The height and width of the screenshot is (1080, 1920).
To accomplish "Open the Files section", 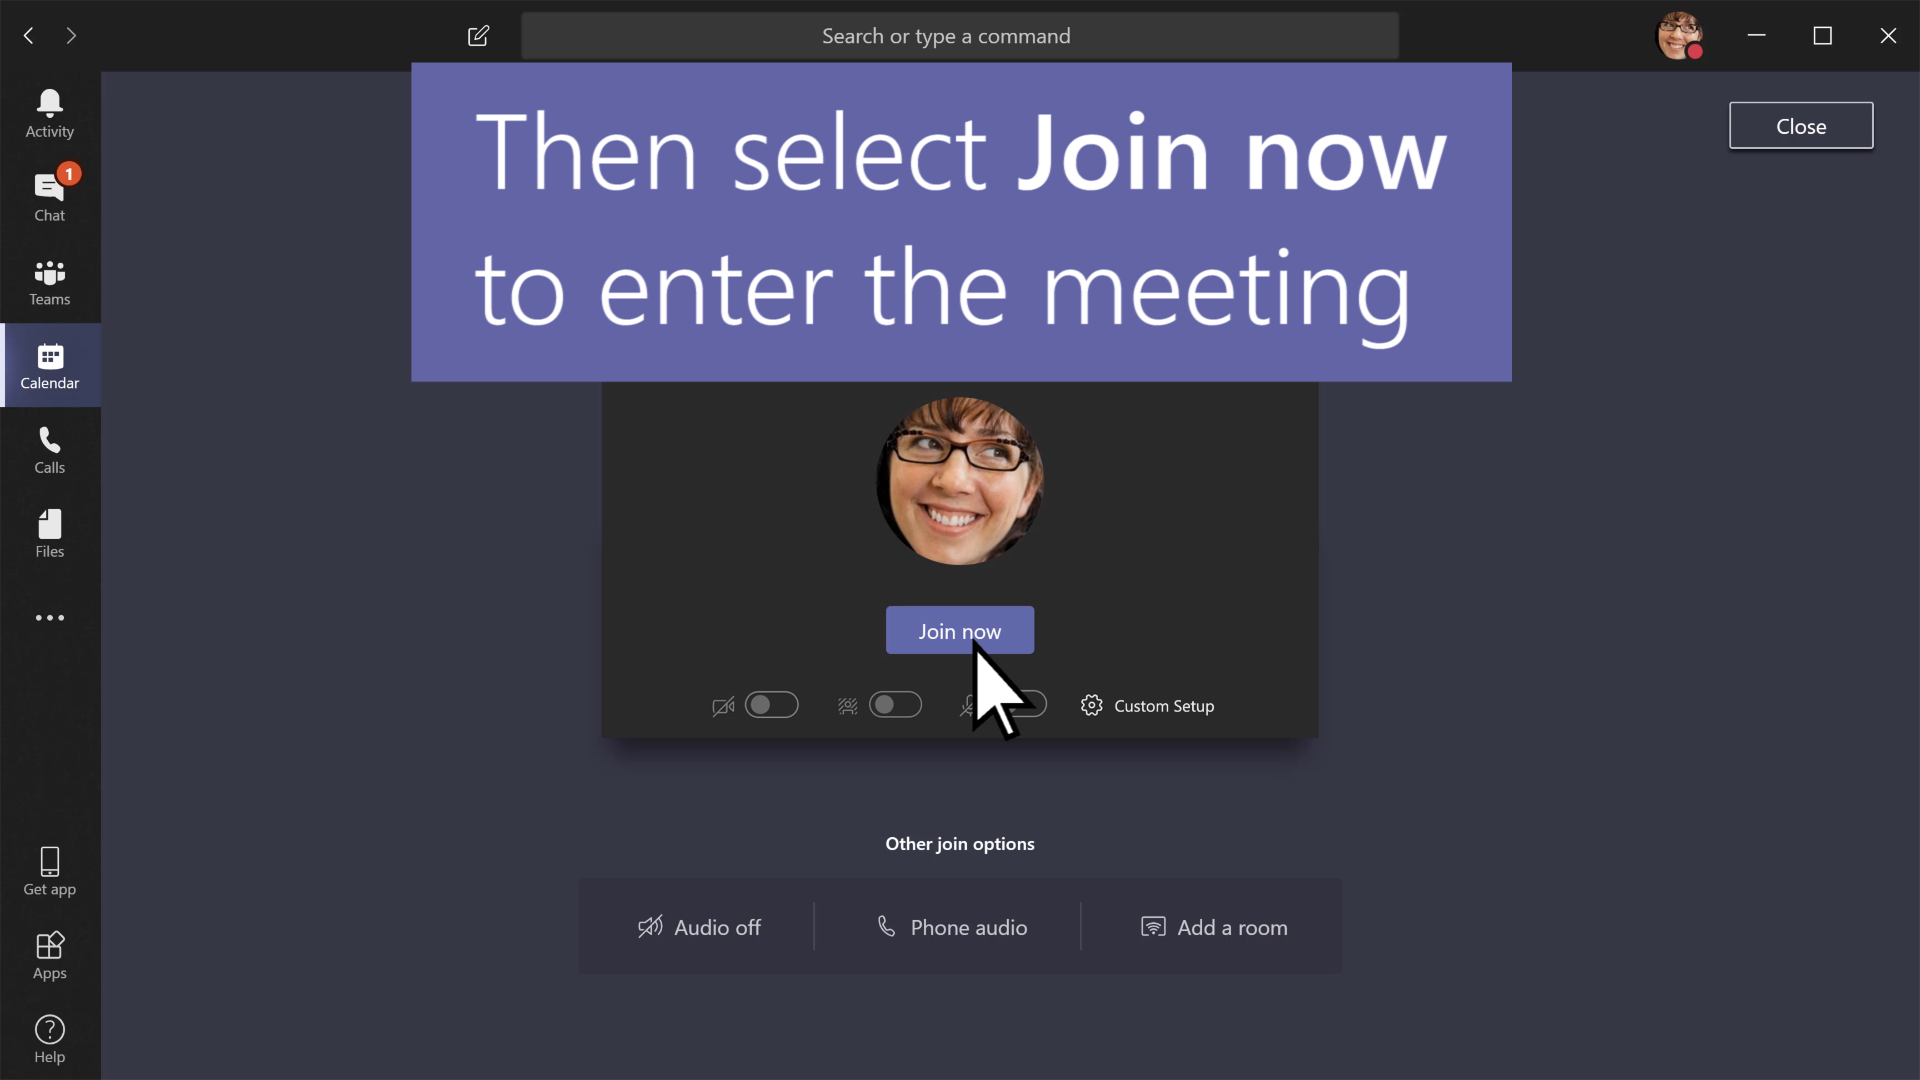I will (49, 534).
